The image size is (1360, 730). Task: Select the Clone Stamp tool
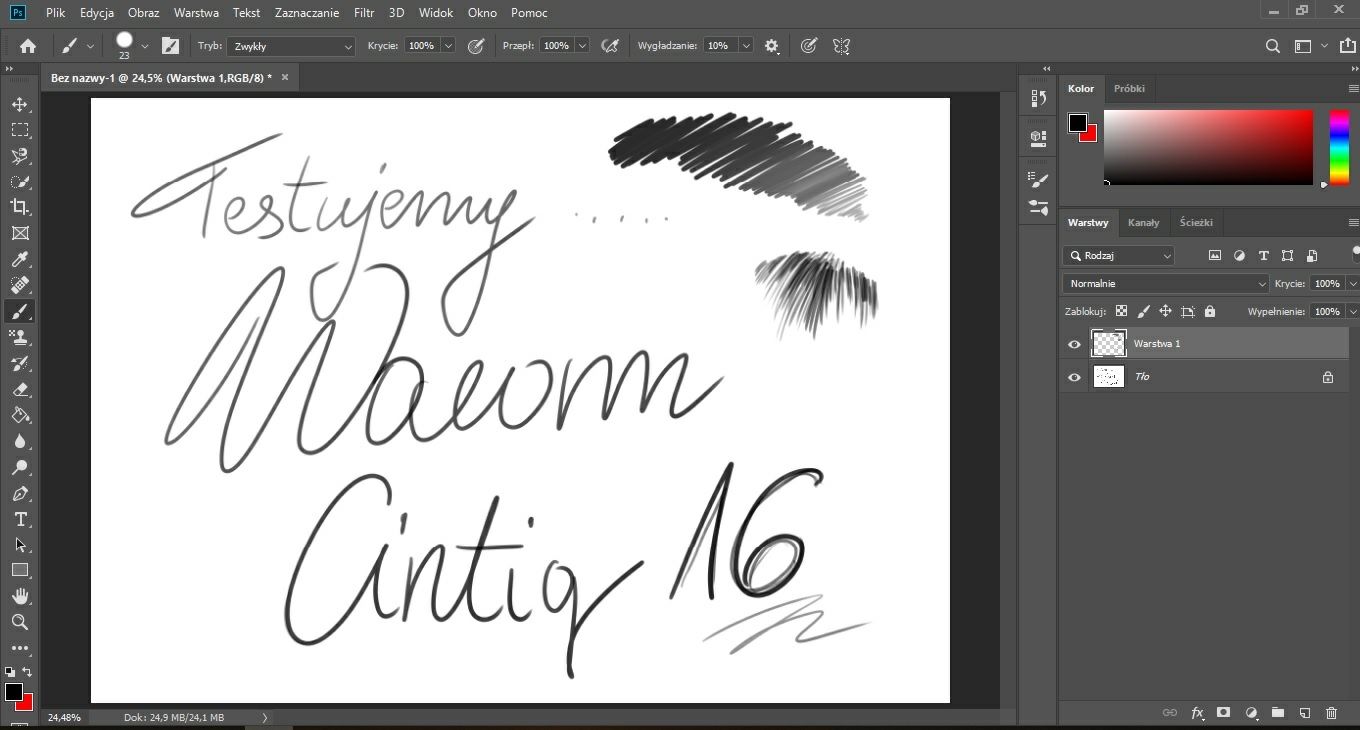(x=19, y=337)
